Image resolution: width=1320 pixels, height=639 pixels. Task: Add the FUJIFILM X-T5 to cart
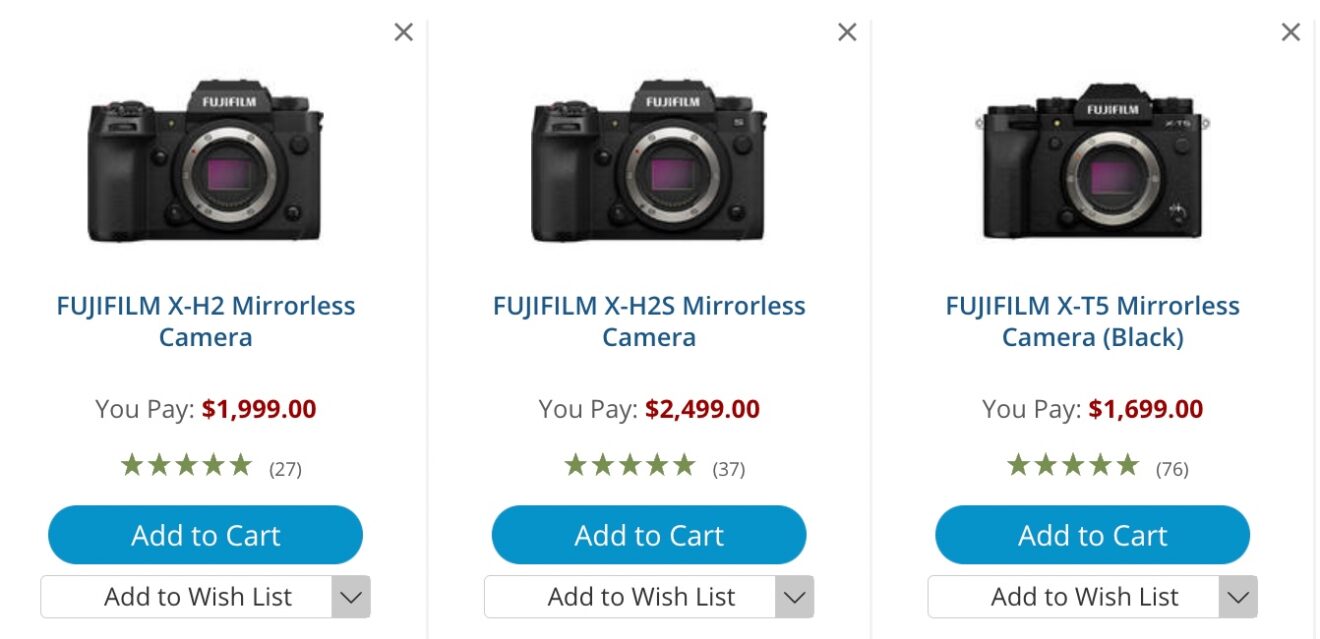click(1090, 535)
